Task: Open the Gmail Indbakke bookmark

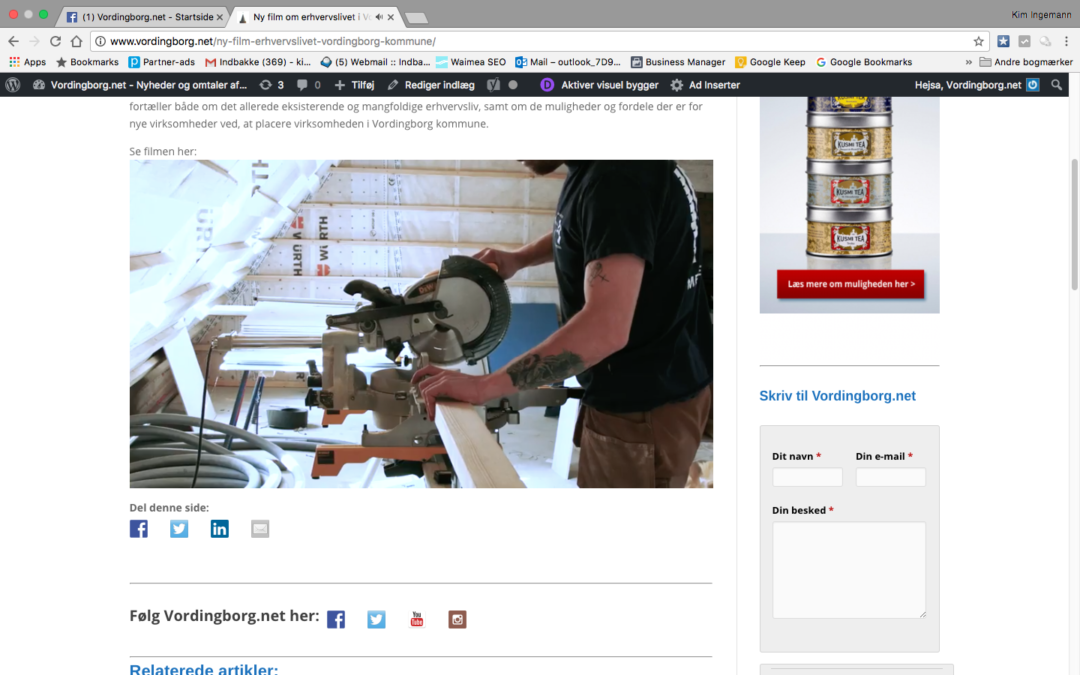Action: tap(258, 62)
